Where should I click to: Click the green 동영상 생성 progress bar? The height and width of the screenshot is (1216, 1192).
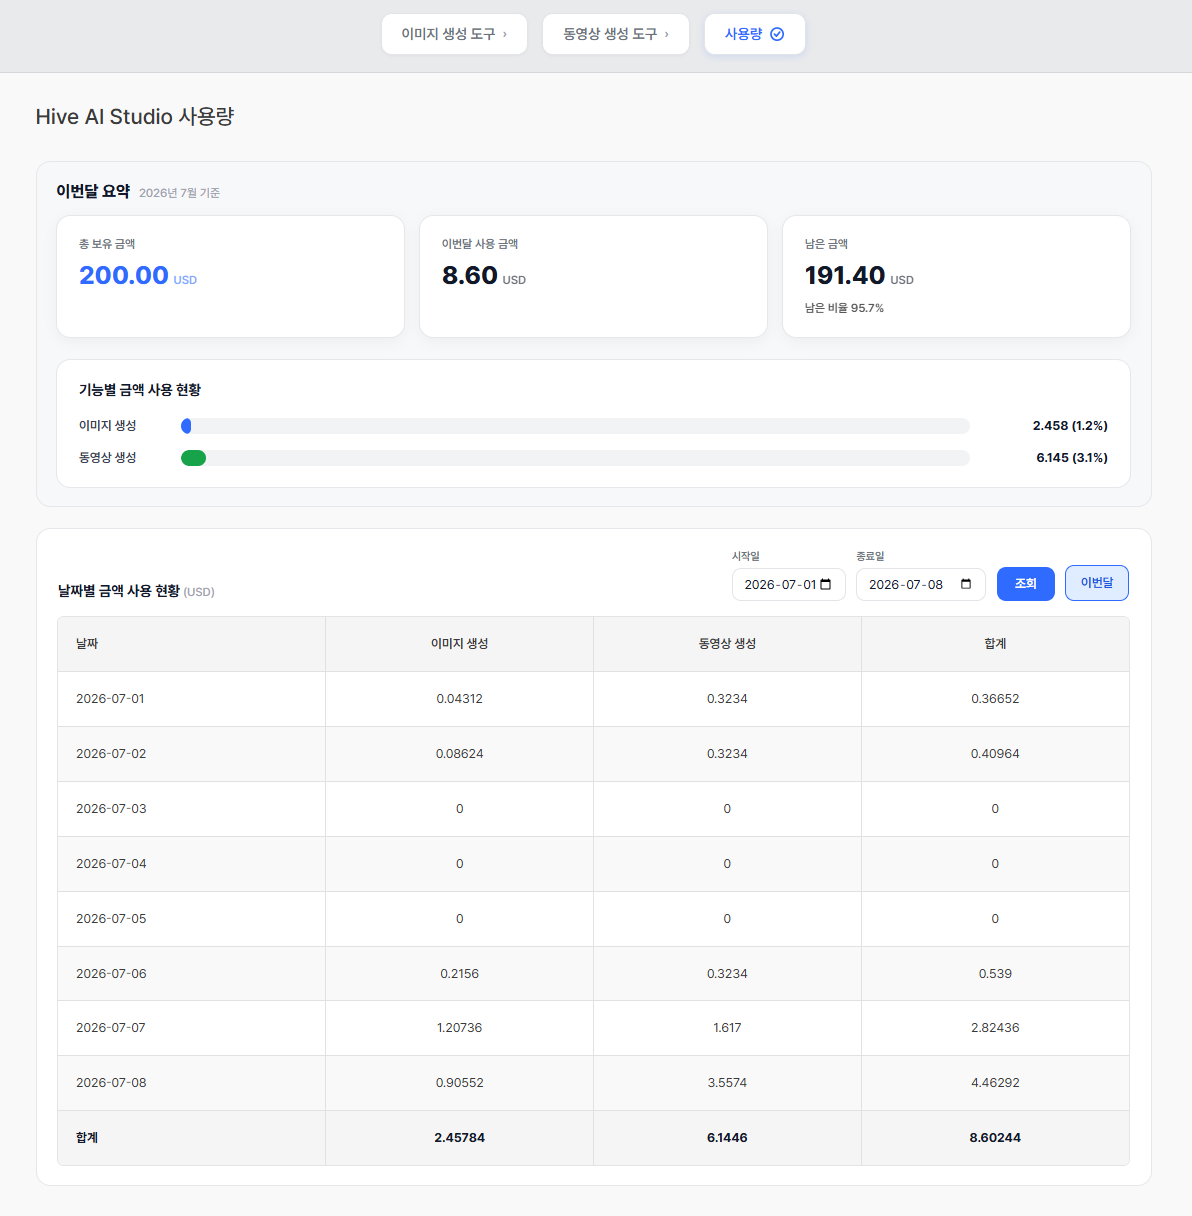pyautogui.click(x=193, y=458)
